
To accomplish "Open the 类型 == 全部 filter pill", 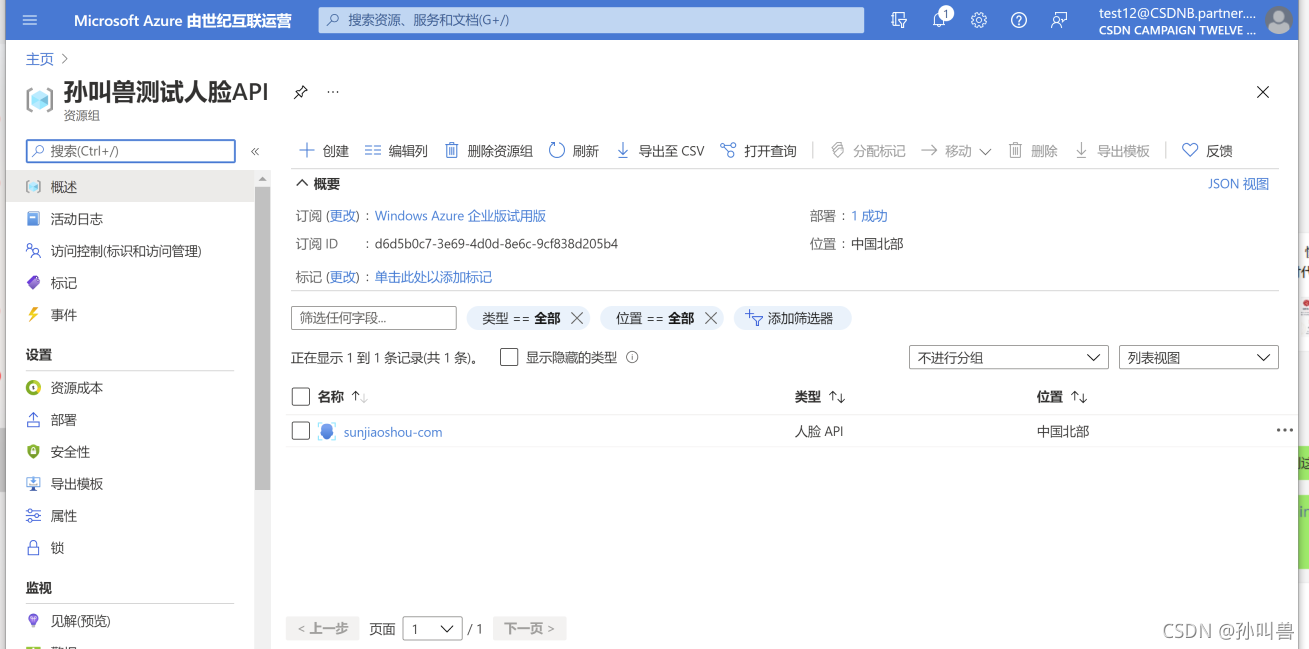I will tap(521, 318).
